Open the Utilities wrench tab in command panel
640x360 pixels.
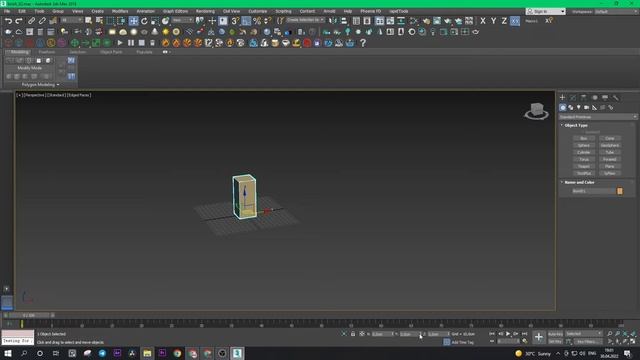[x=616, y=98]
